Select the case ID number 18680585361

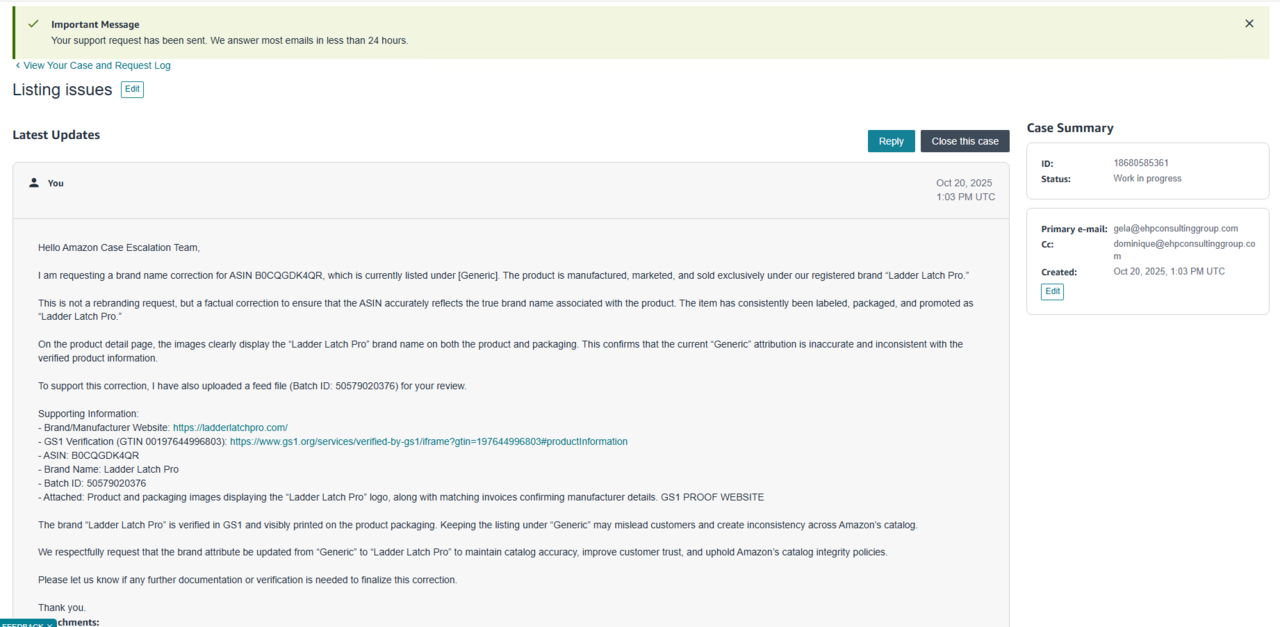point(1141,163)
